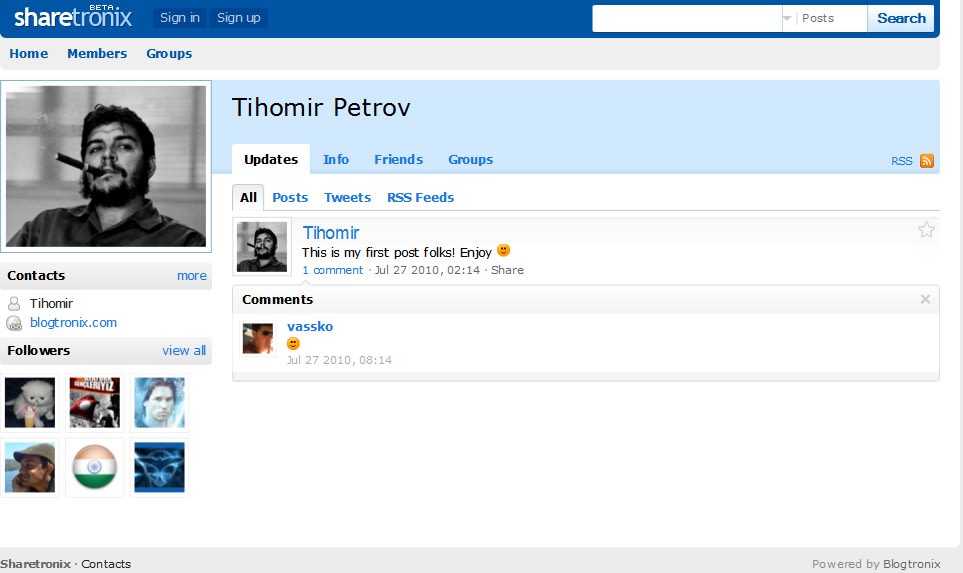Open the search type dropdown arrow
This screenshot has height=573, width=963.
(787, 18)
